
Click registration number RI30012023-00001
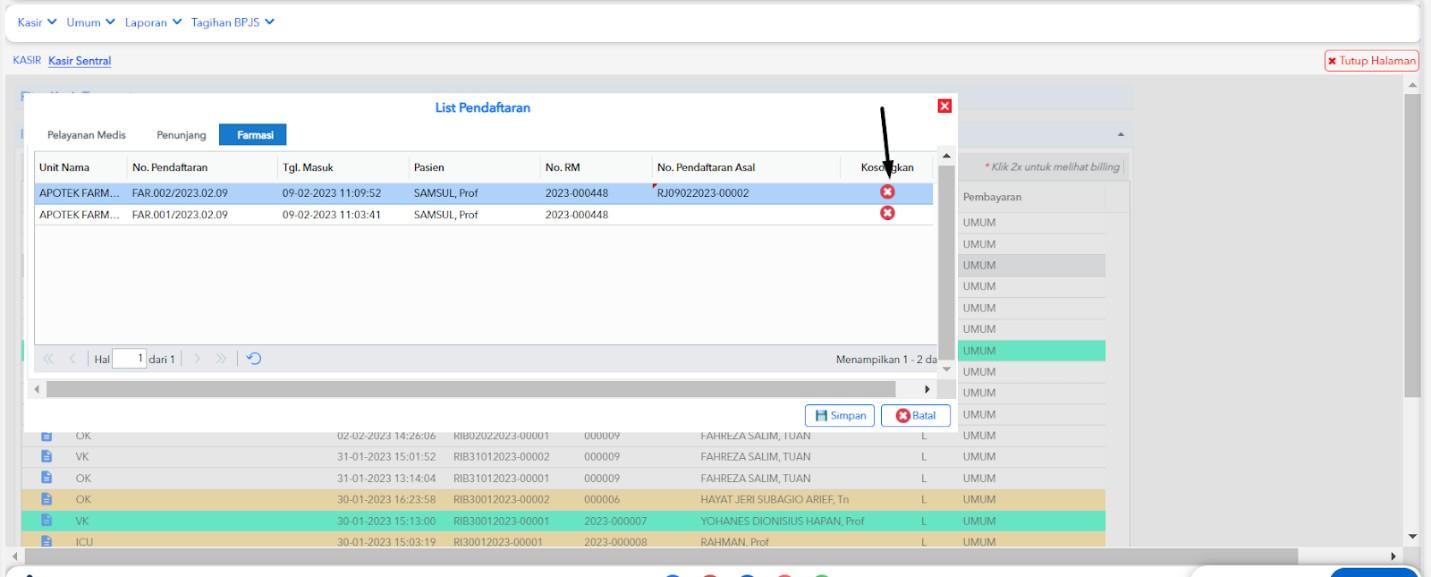click(x=500, y=541)
